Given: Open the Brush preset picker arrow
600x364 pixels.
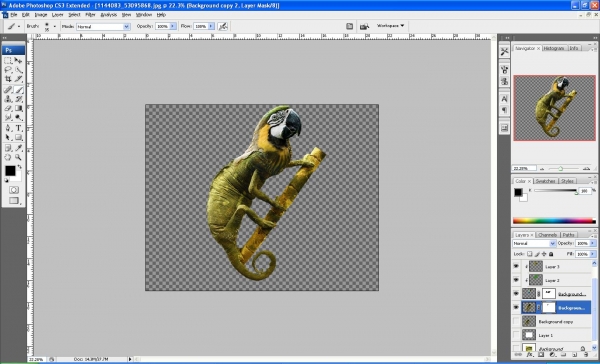Looking at the screenshot, I should (54, 26).
